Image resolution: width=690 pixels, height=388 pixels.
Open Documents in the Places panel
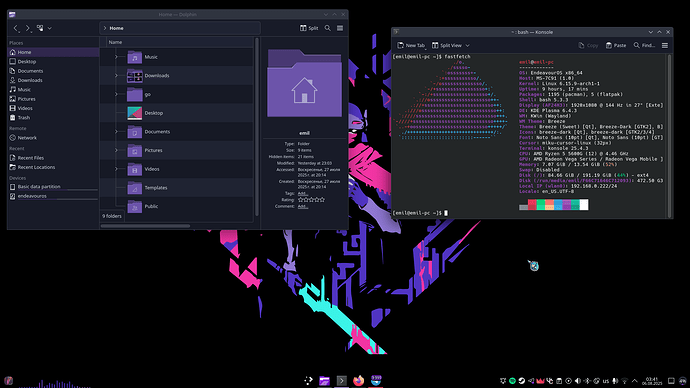tap(53, 71)
